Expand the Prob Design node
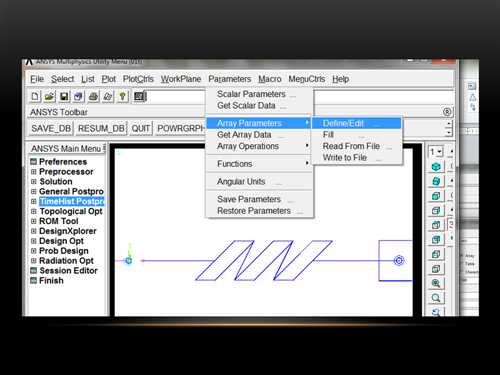Image resolution: width=500 pixels, height=375 pixels. tap(33, 251)
